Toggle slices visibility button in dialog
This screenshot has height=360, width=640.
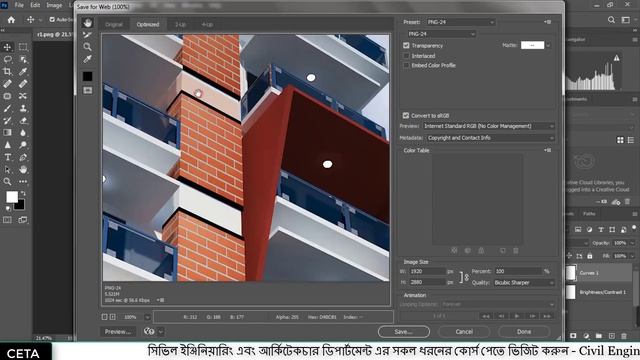(87, 90)
